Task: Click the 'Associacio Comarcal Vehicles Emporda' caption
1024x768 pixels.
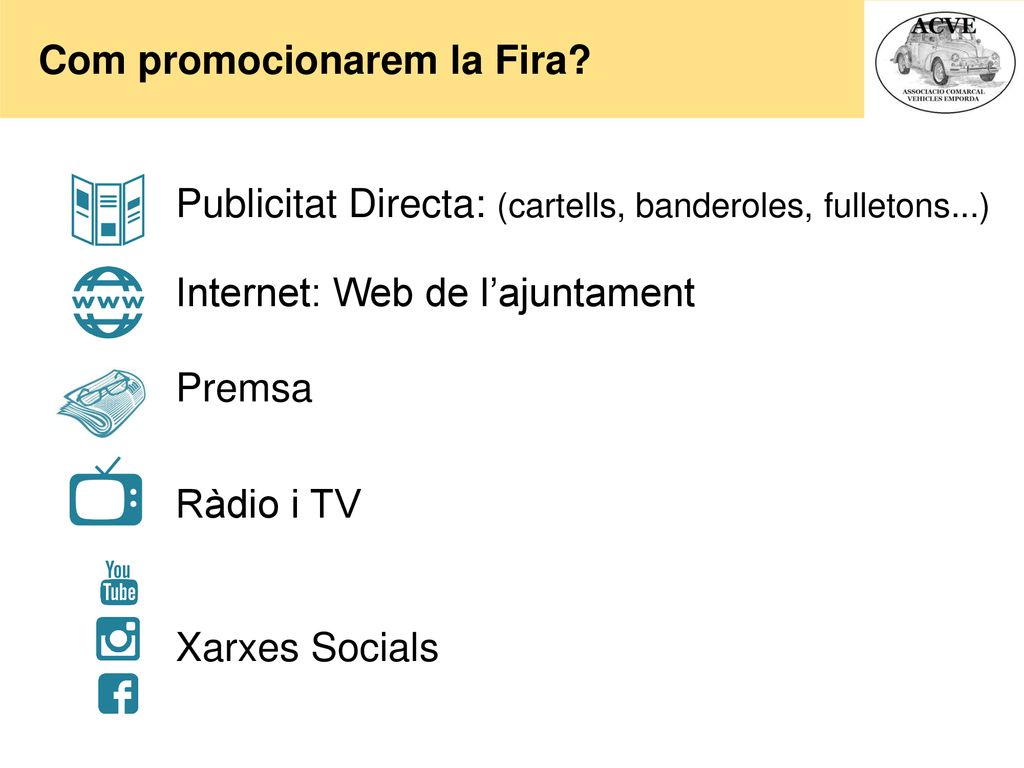Action: (943, 95)
